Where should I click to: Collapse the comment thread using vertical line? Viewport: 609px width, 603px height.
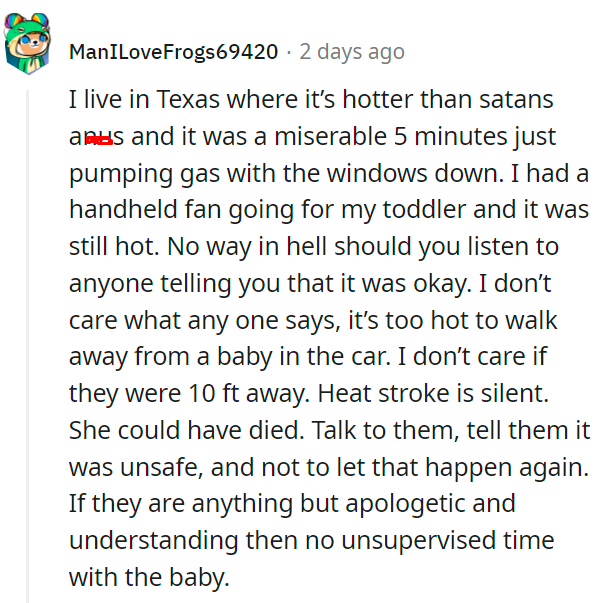pyautogui.click(x=28, y=346)
